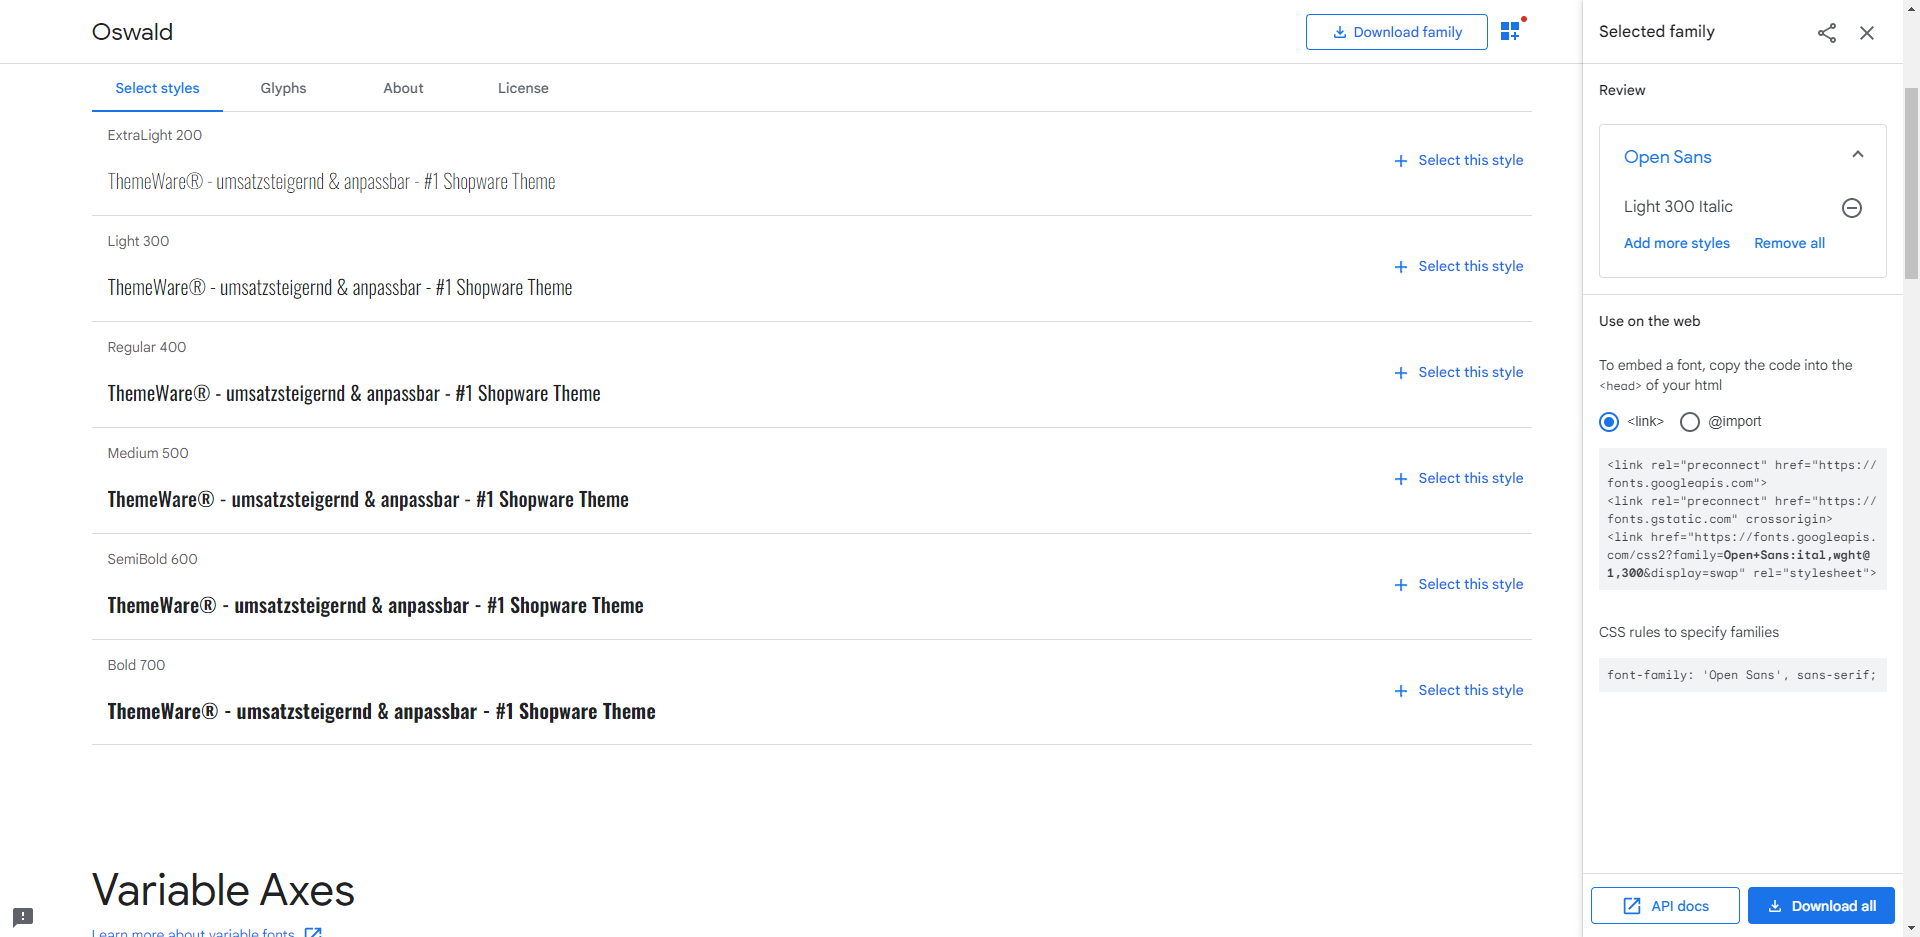Viewport: 1920px width, 937px height.
Task: Click the Regular 400 preview text
Action: point(354,393)
